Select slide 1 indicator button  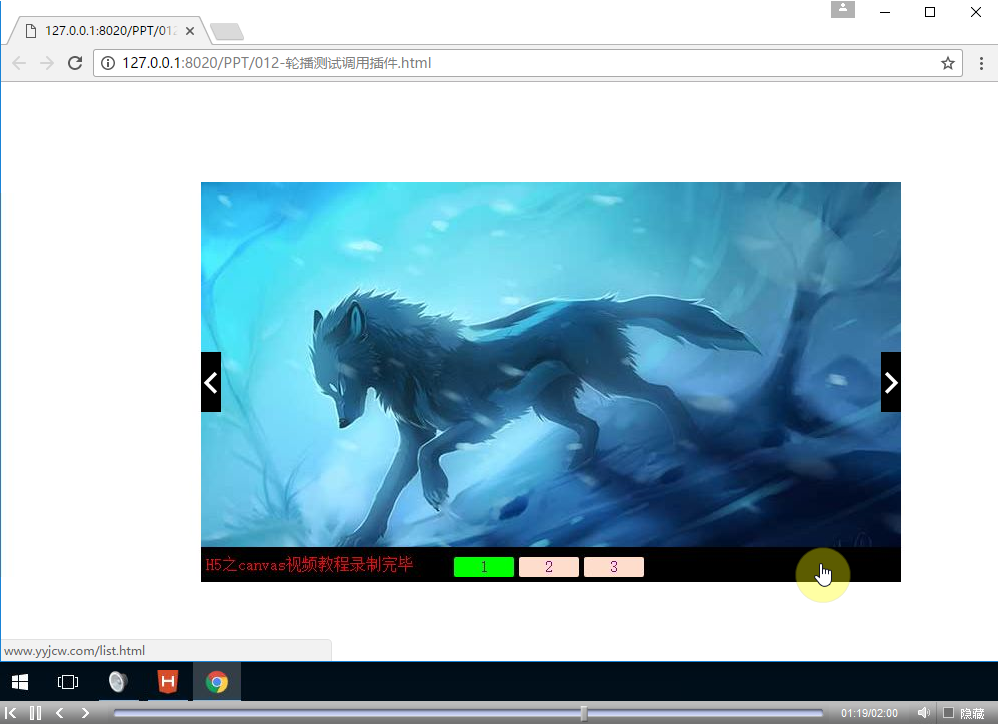[484, 567]
